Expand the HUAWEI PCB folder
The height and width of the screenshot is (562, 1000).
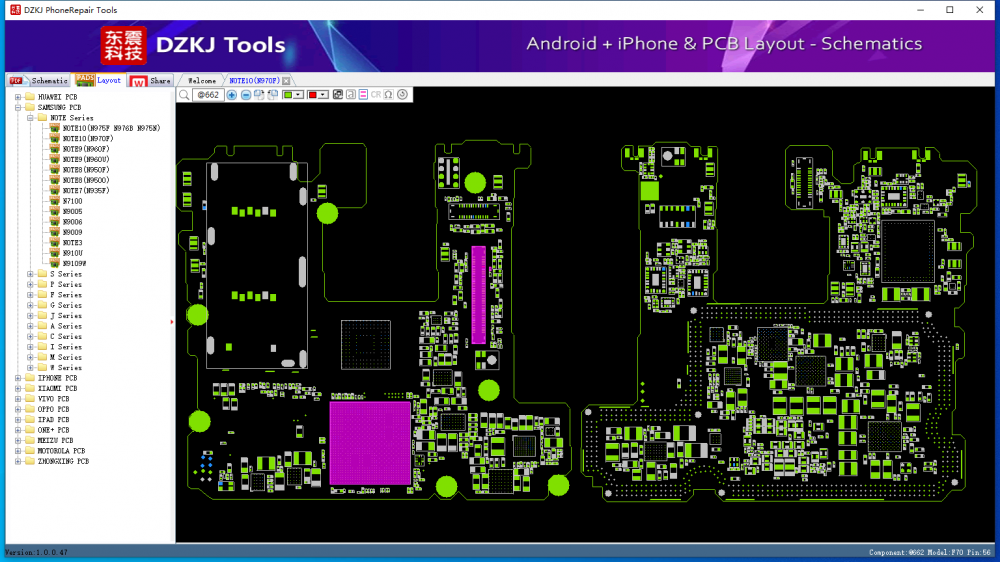(18, 97)
